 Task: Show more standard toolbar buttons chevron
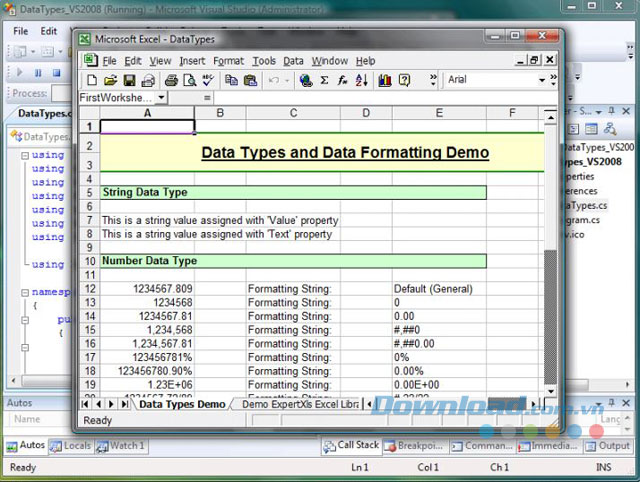point(433,80)
